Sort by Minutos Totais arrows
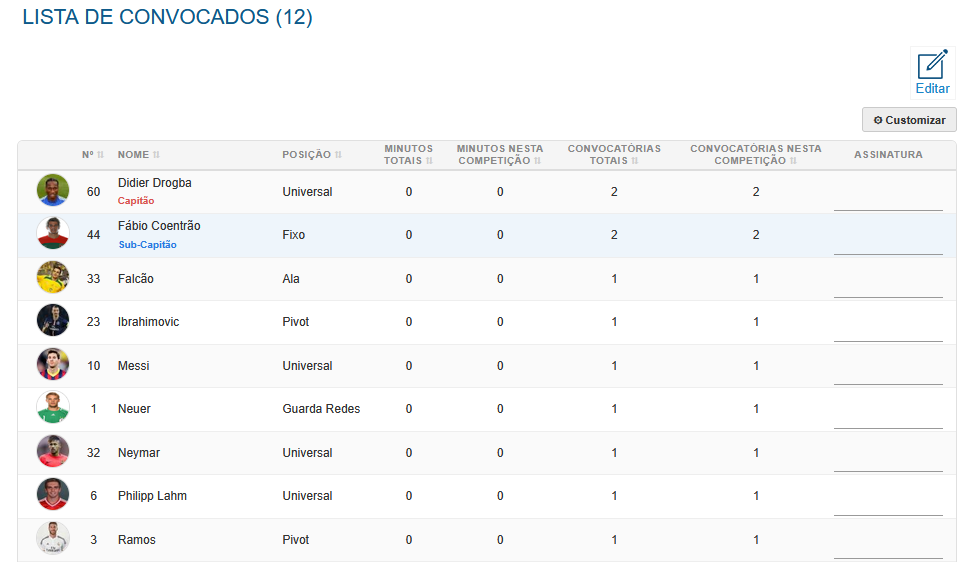The image size is (970, 562). (429, 161)
